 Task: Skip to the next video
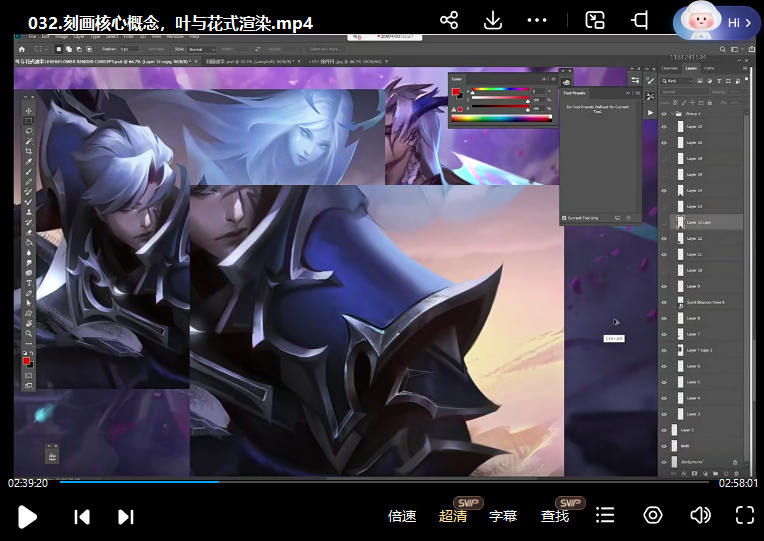(x=126, y=516)
